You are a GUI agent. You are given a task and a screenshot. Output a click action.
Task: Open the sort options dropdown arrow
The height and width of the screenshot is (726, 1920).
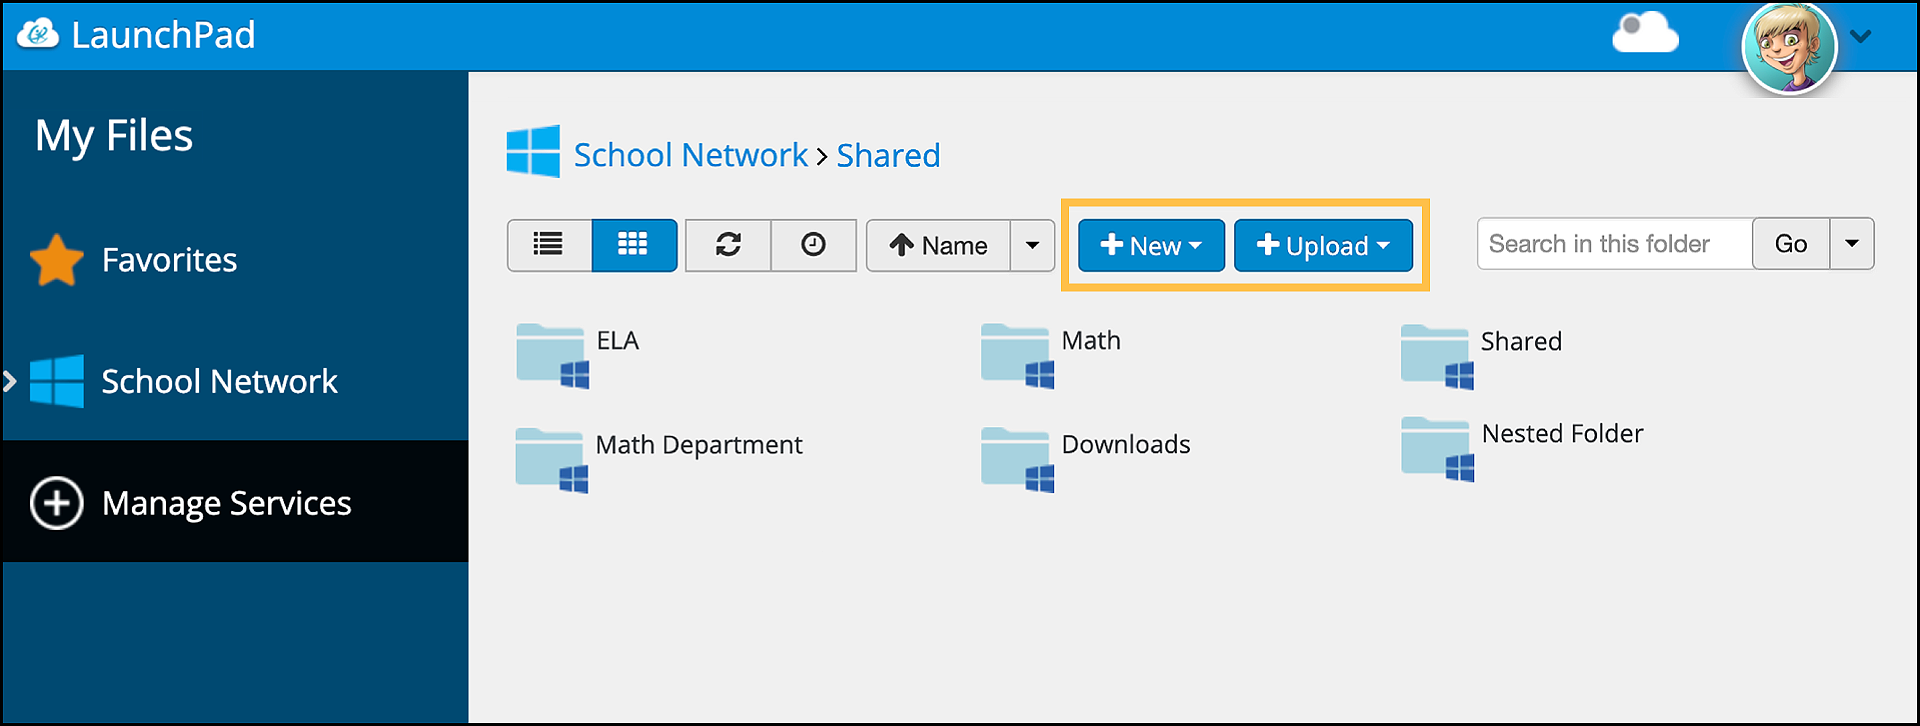1032,245
